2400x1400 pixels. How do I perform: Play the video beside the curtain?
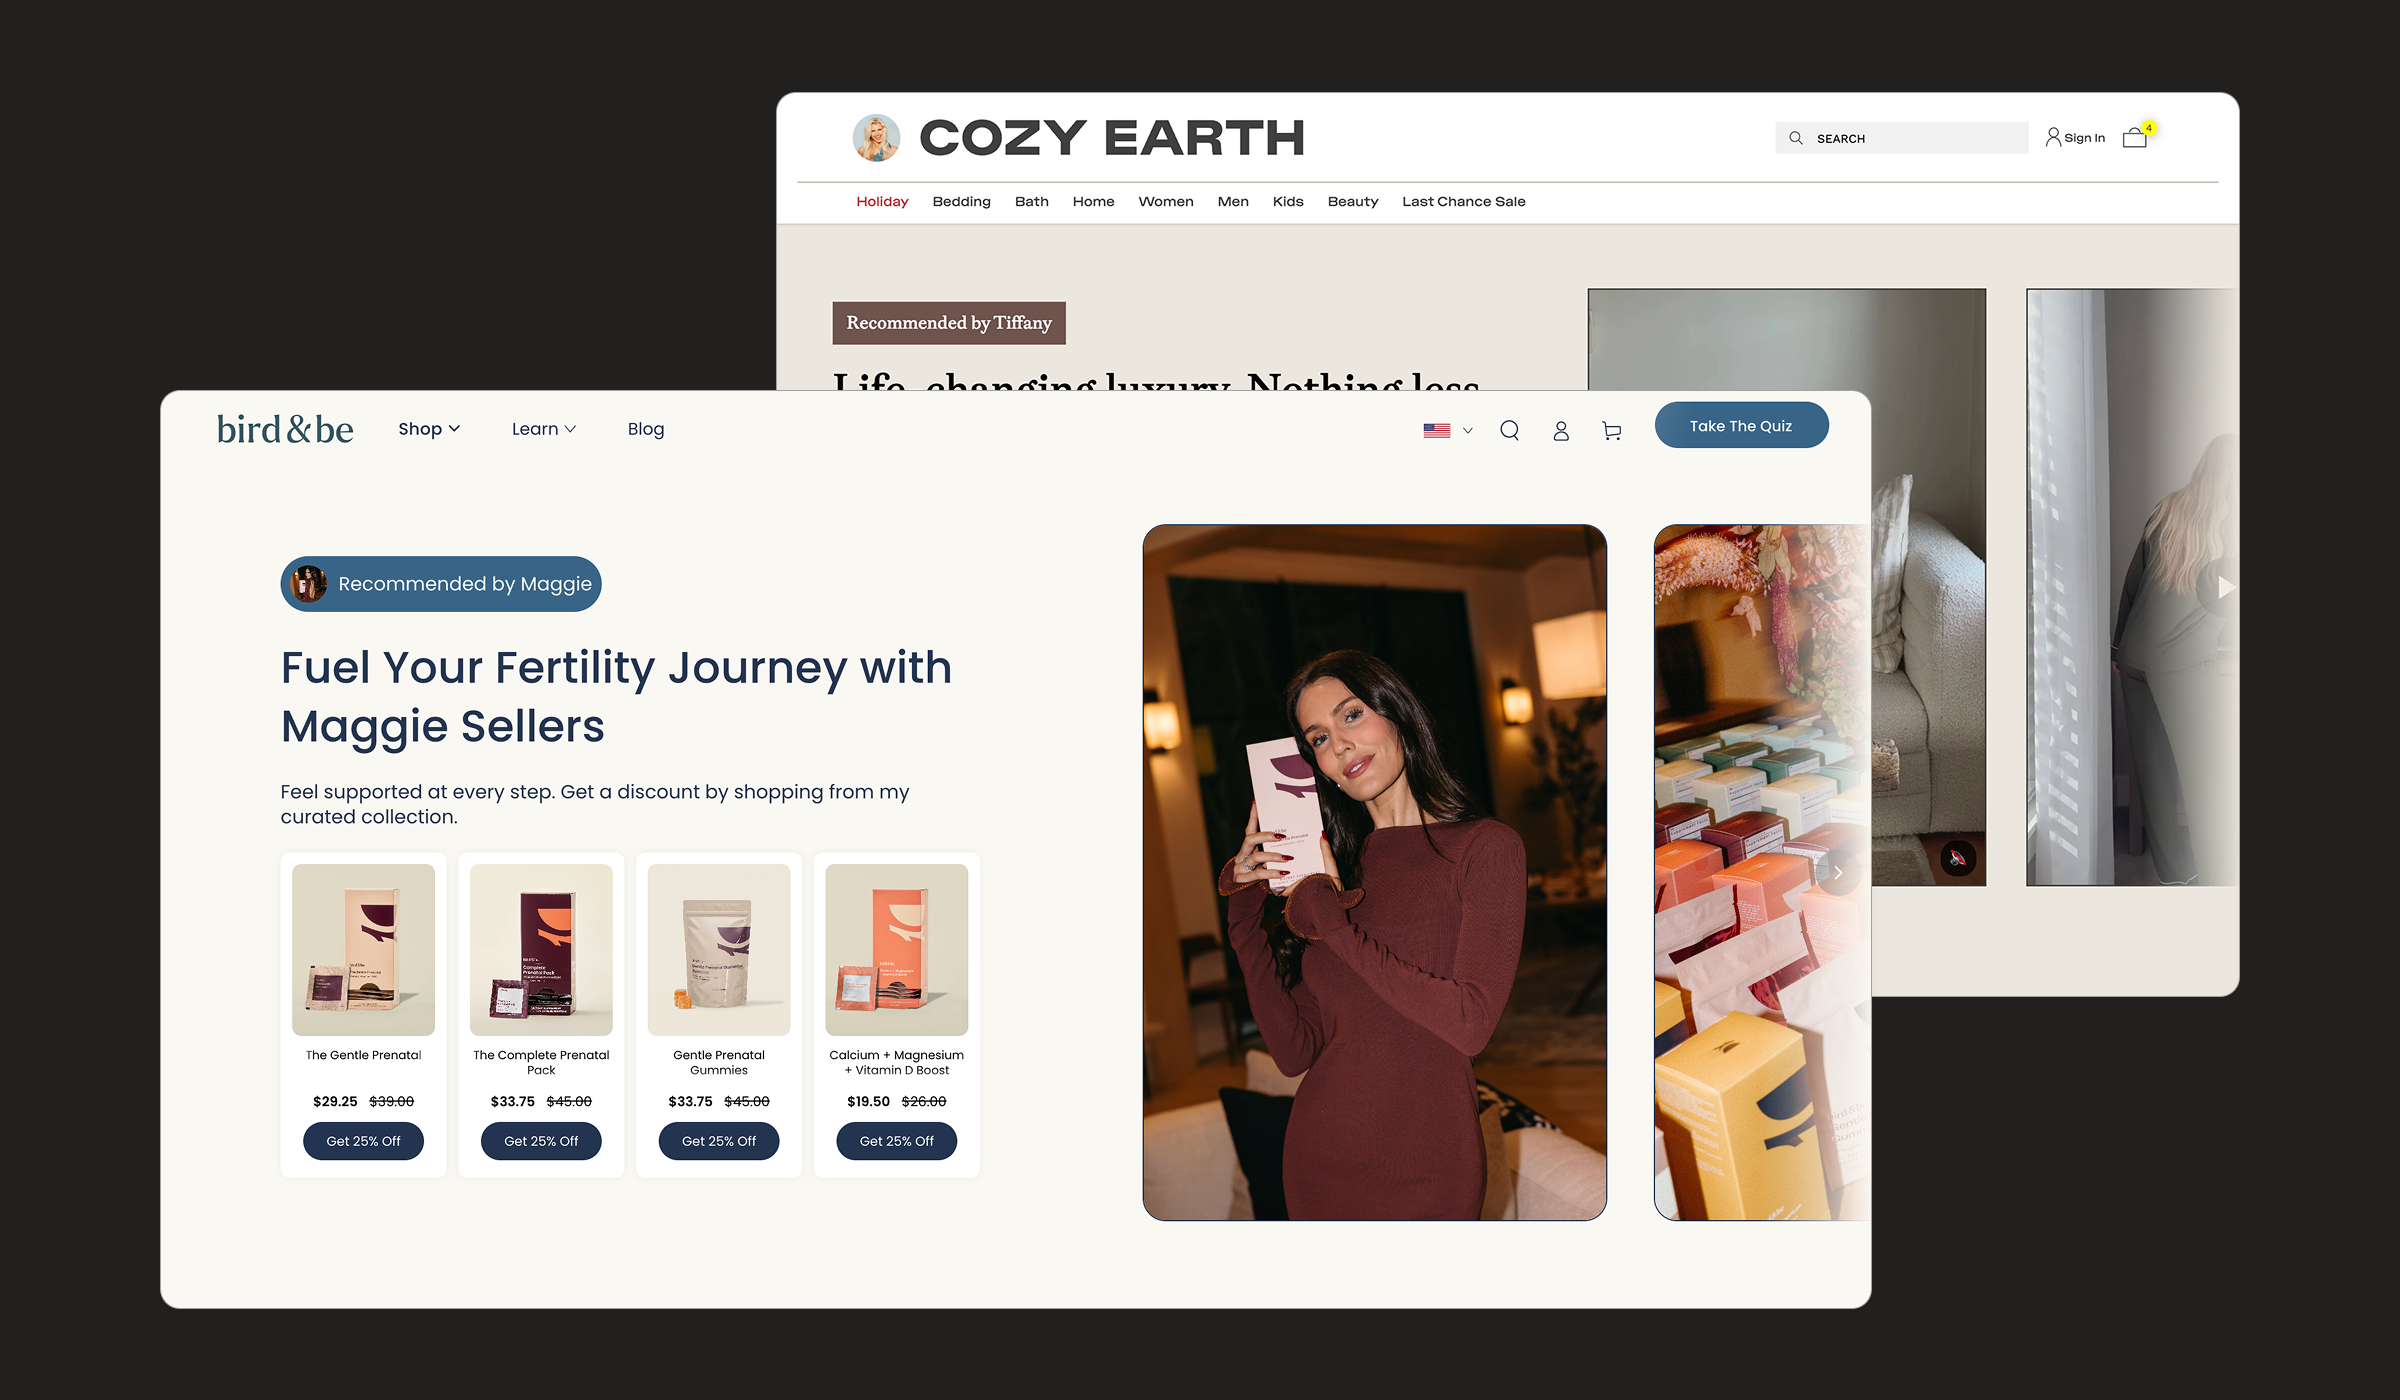[x=2224, y=588]
